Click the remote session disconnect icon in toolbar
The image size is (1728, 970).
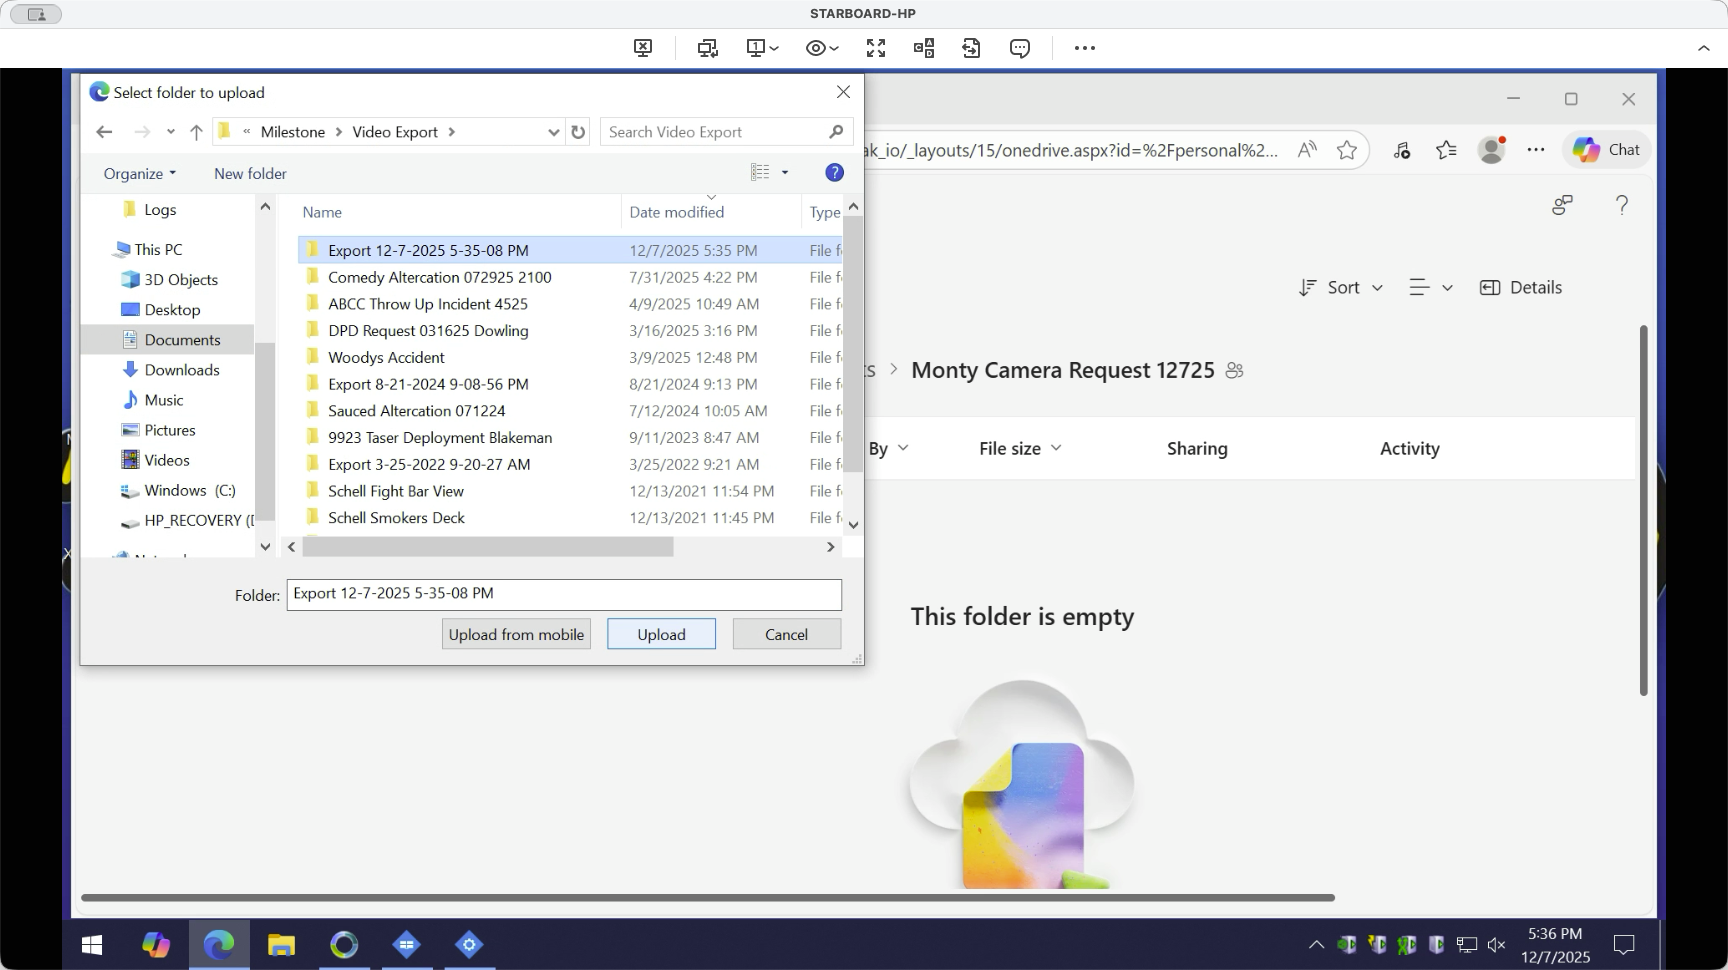(x=643, y=48)
